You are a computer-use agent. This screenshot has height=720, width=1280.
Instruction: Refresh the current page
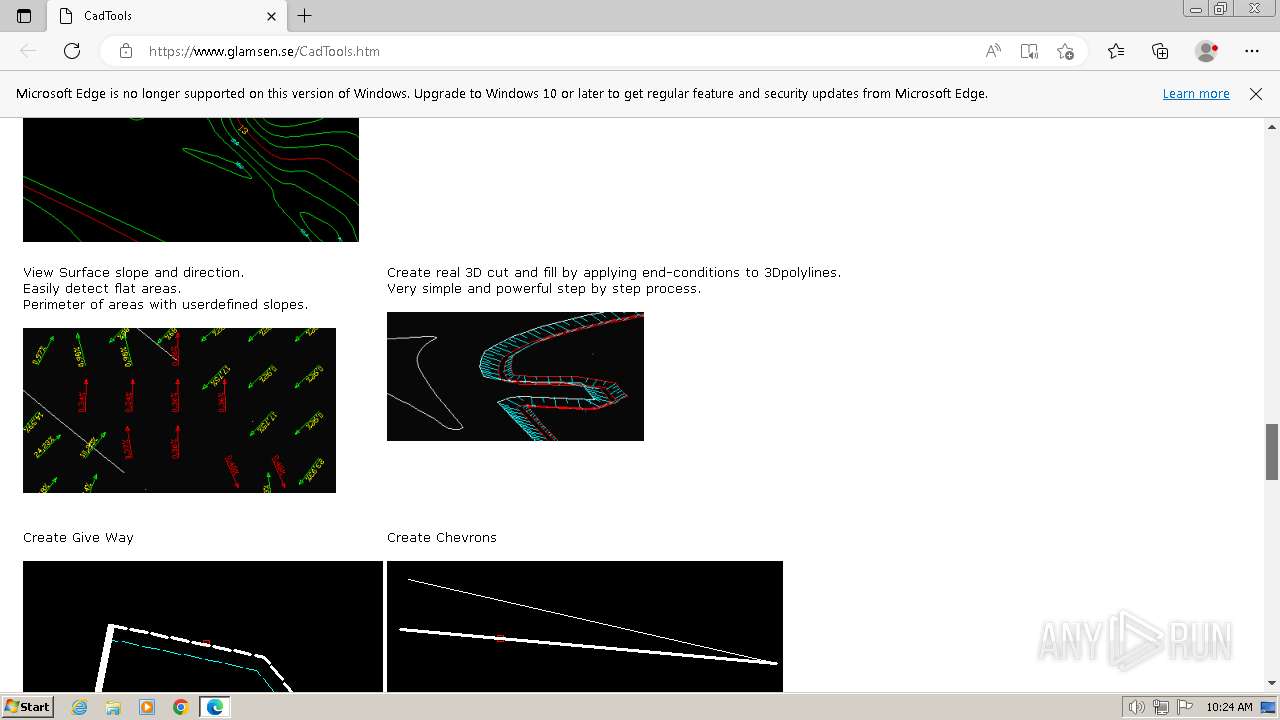tap(72, 51)
